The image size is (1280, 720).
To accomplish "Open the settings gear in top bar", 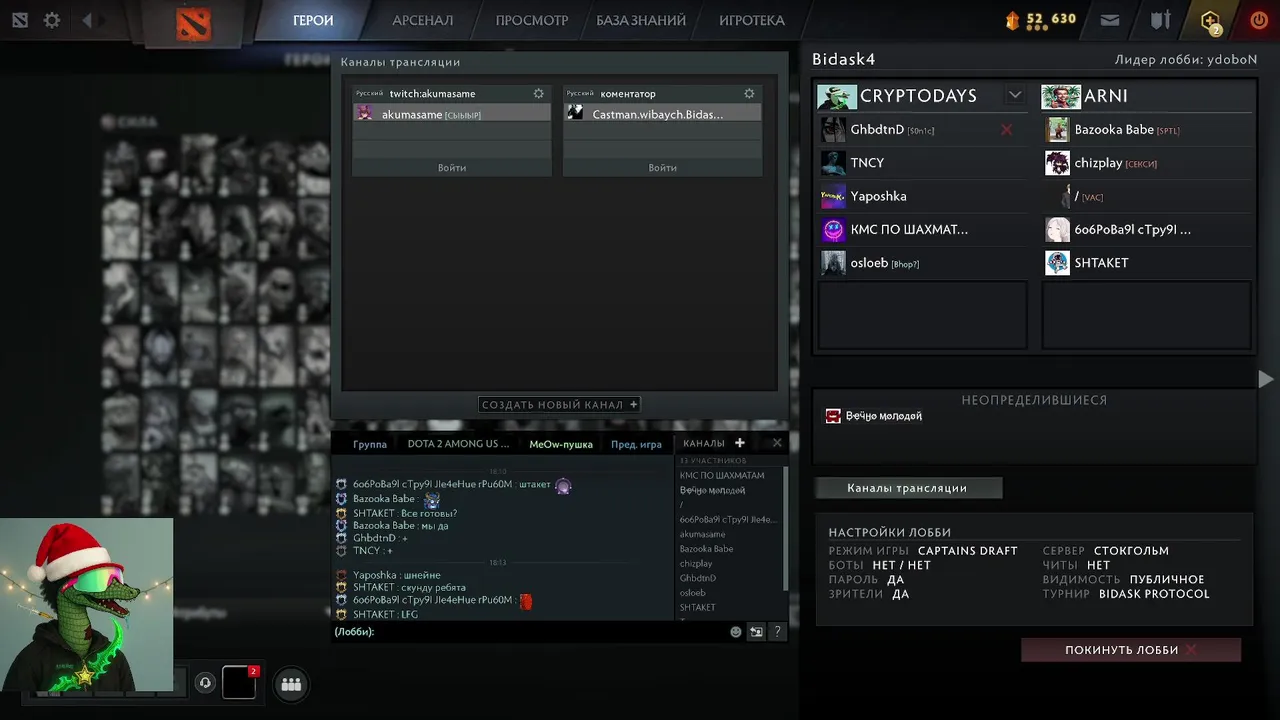I will [52, 20].
